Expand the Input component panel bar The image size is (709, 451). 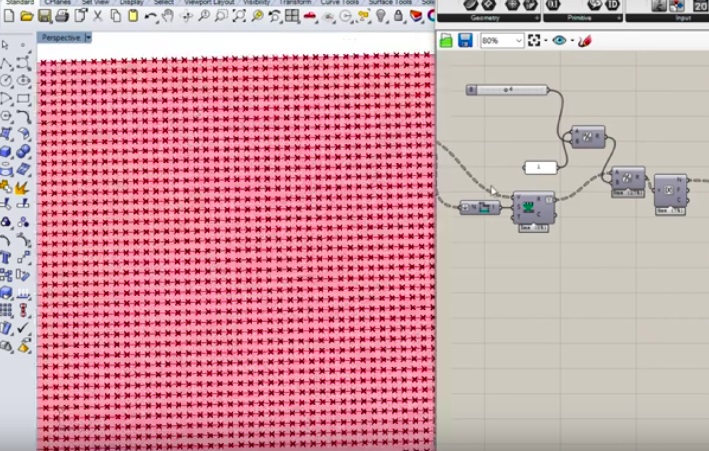click(x=667, y=18)
